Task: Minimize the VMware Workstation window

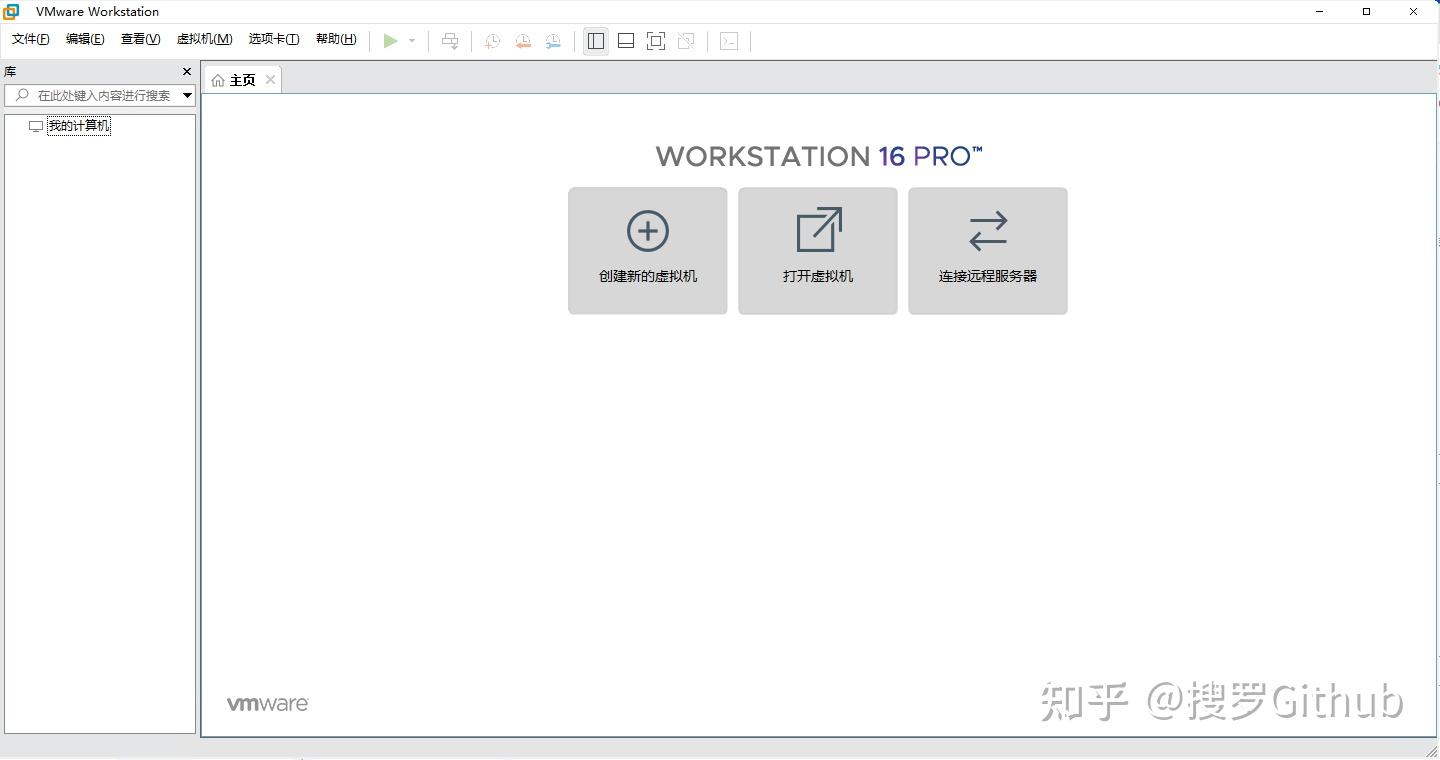Action: [1320, 12]
